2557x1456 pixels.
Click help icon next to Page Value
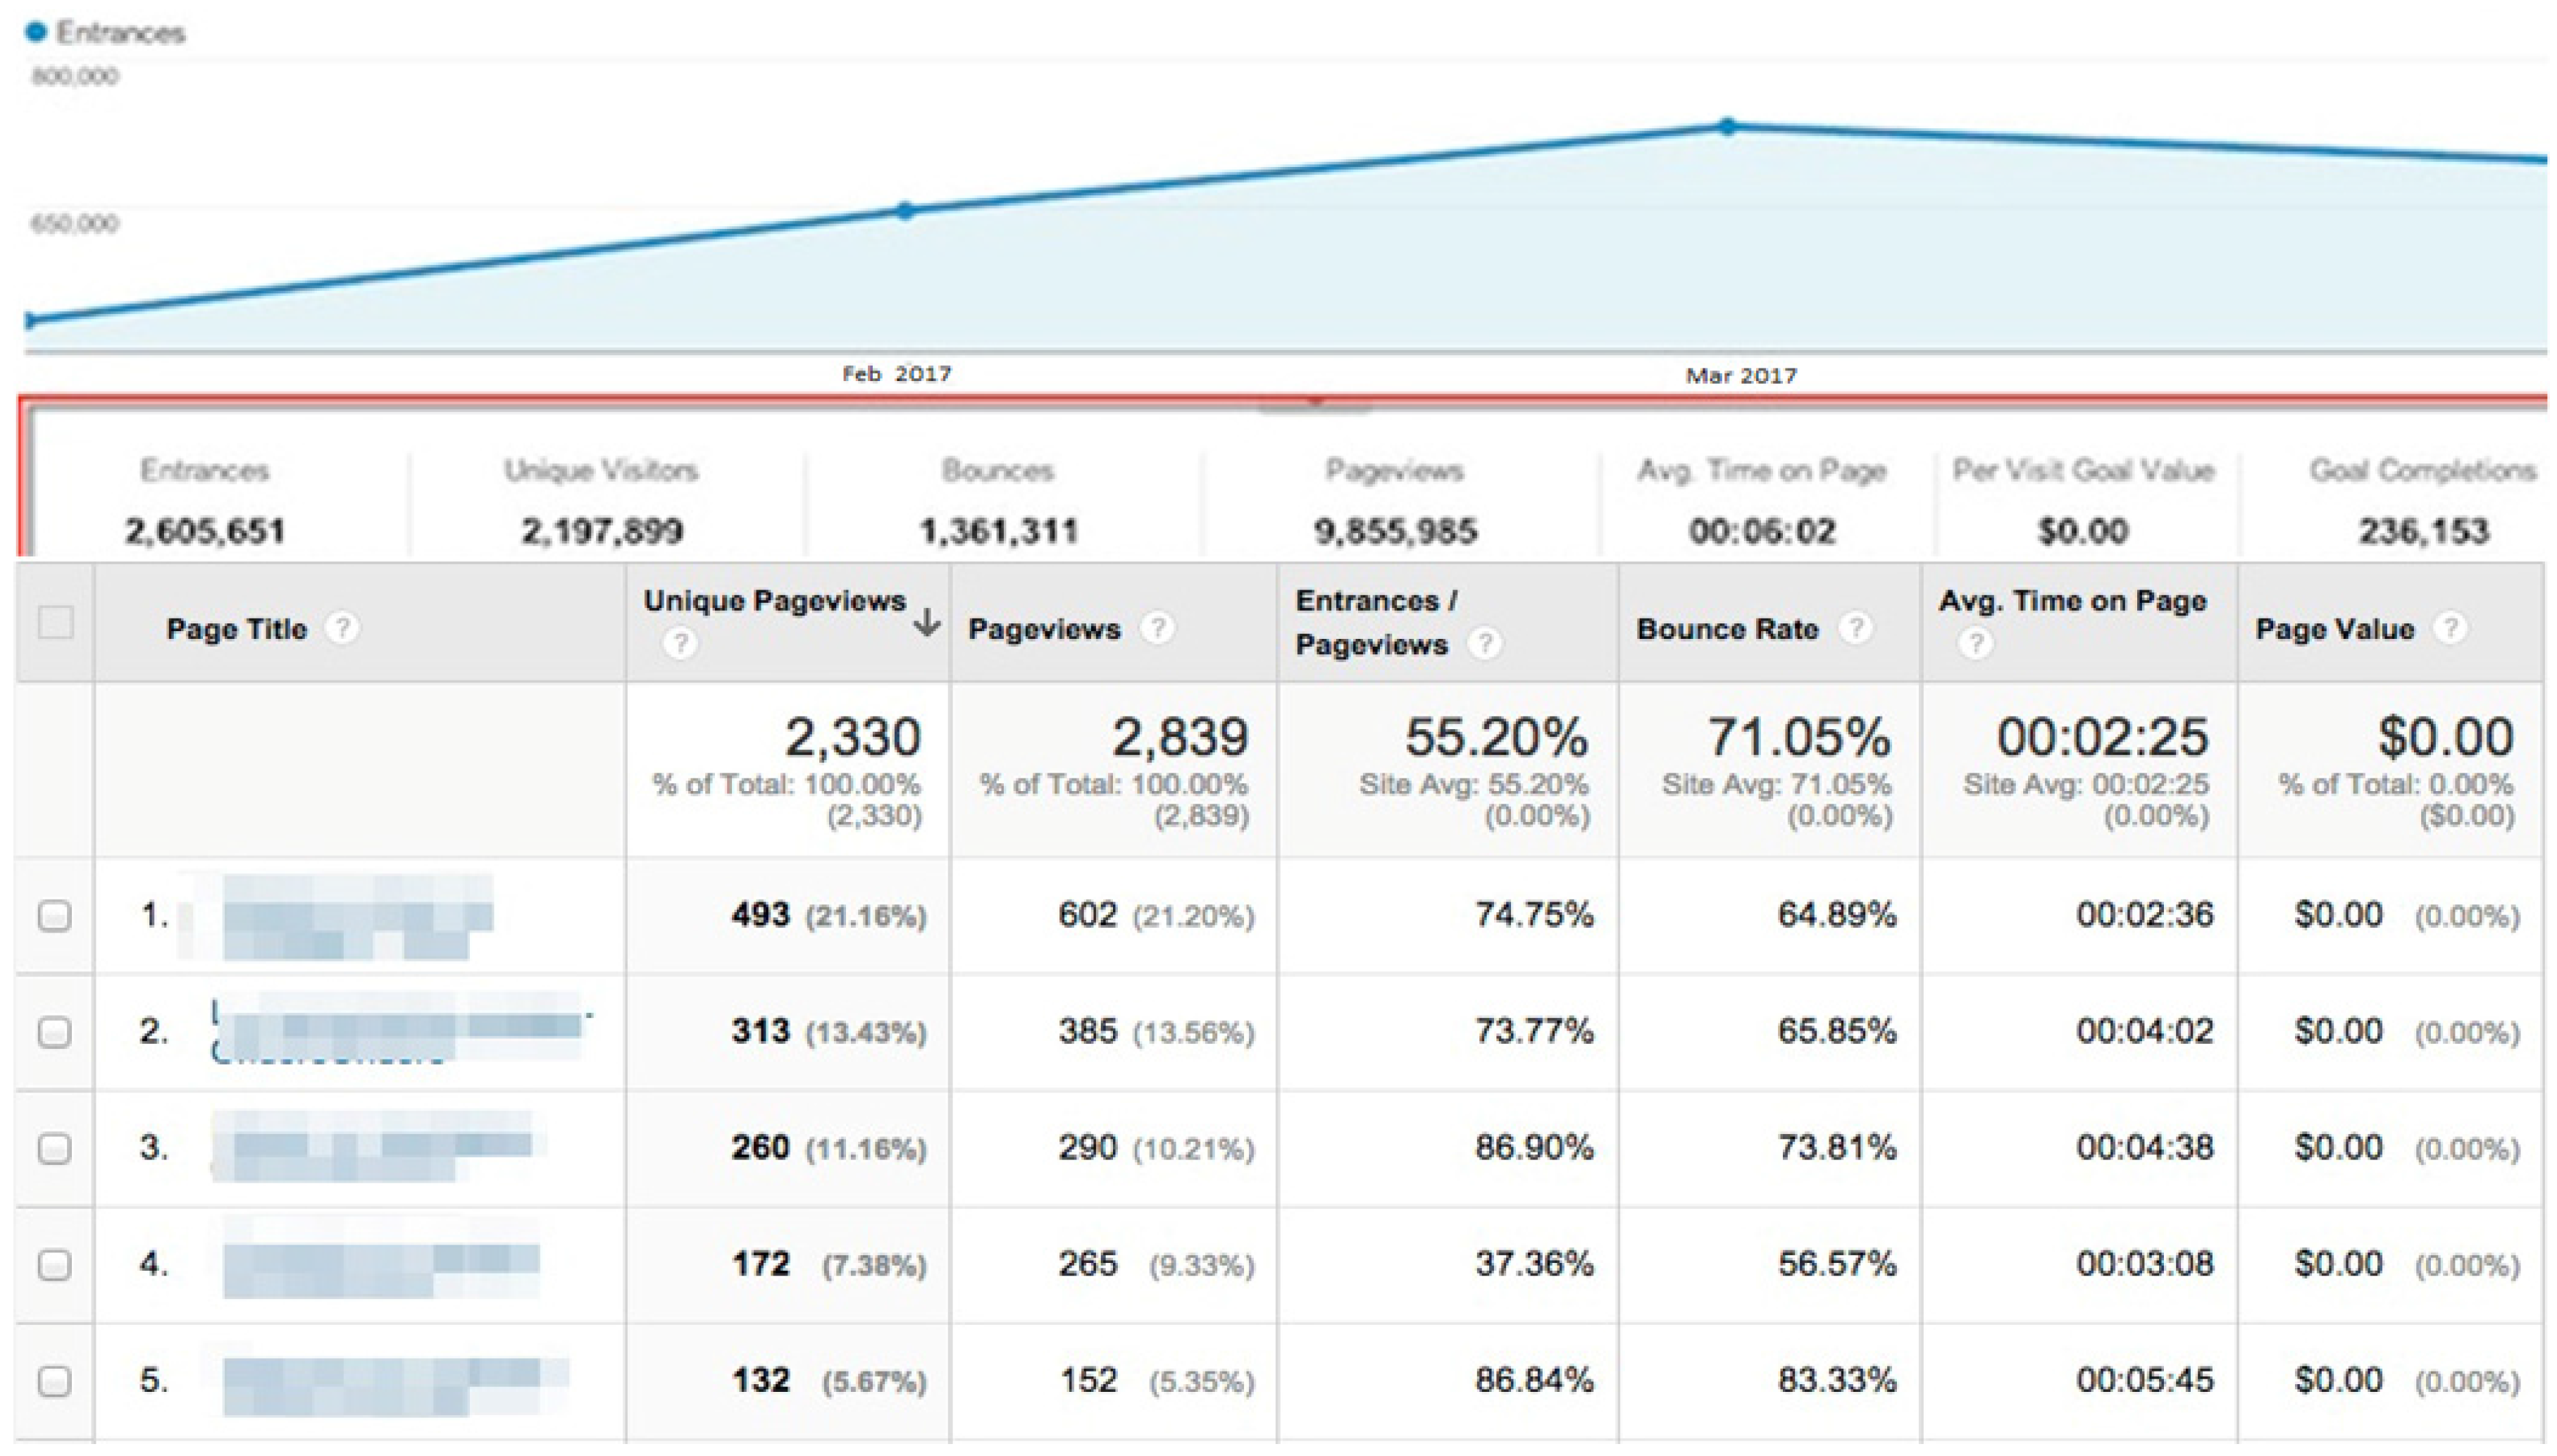pos(2450,628)
